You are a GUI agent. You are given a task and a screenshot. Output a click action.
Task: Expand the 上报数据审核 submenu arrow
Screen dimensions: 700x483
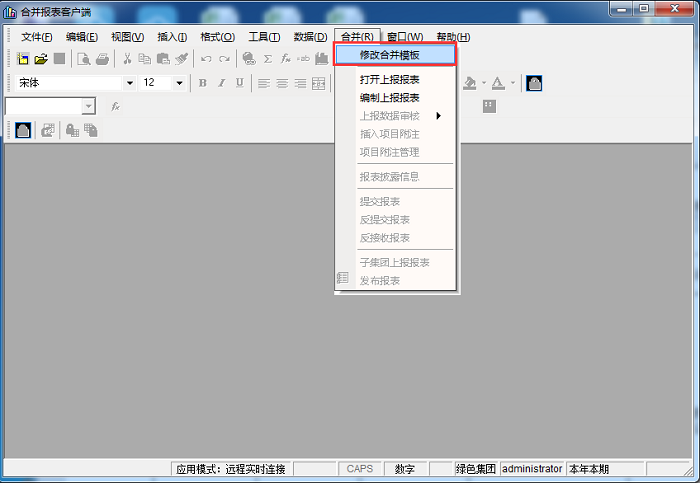[438, 116]
